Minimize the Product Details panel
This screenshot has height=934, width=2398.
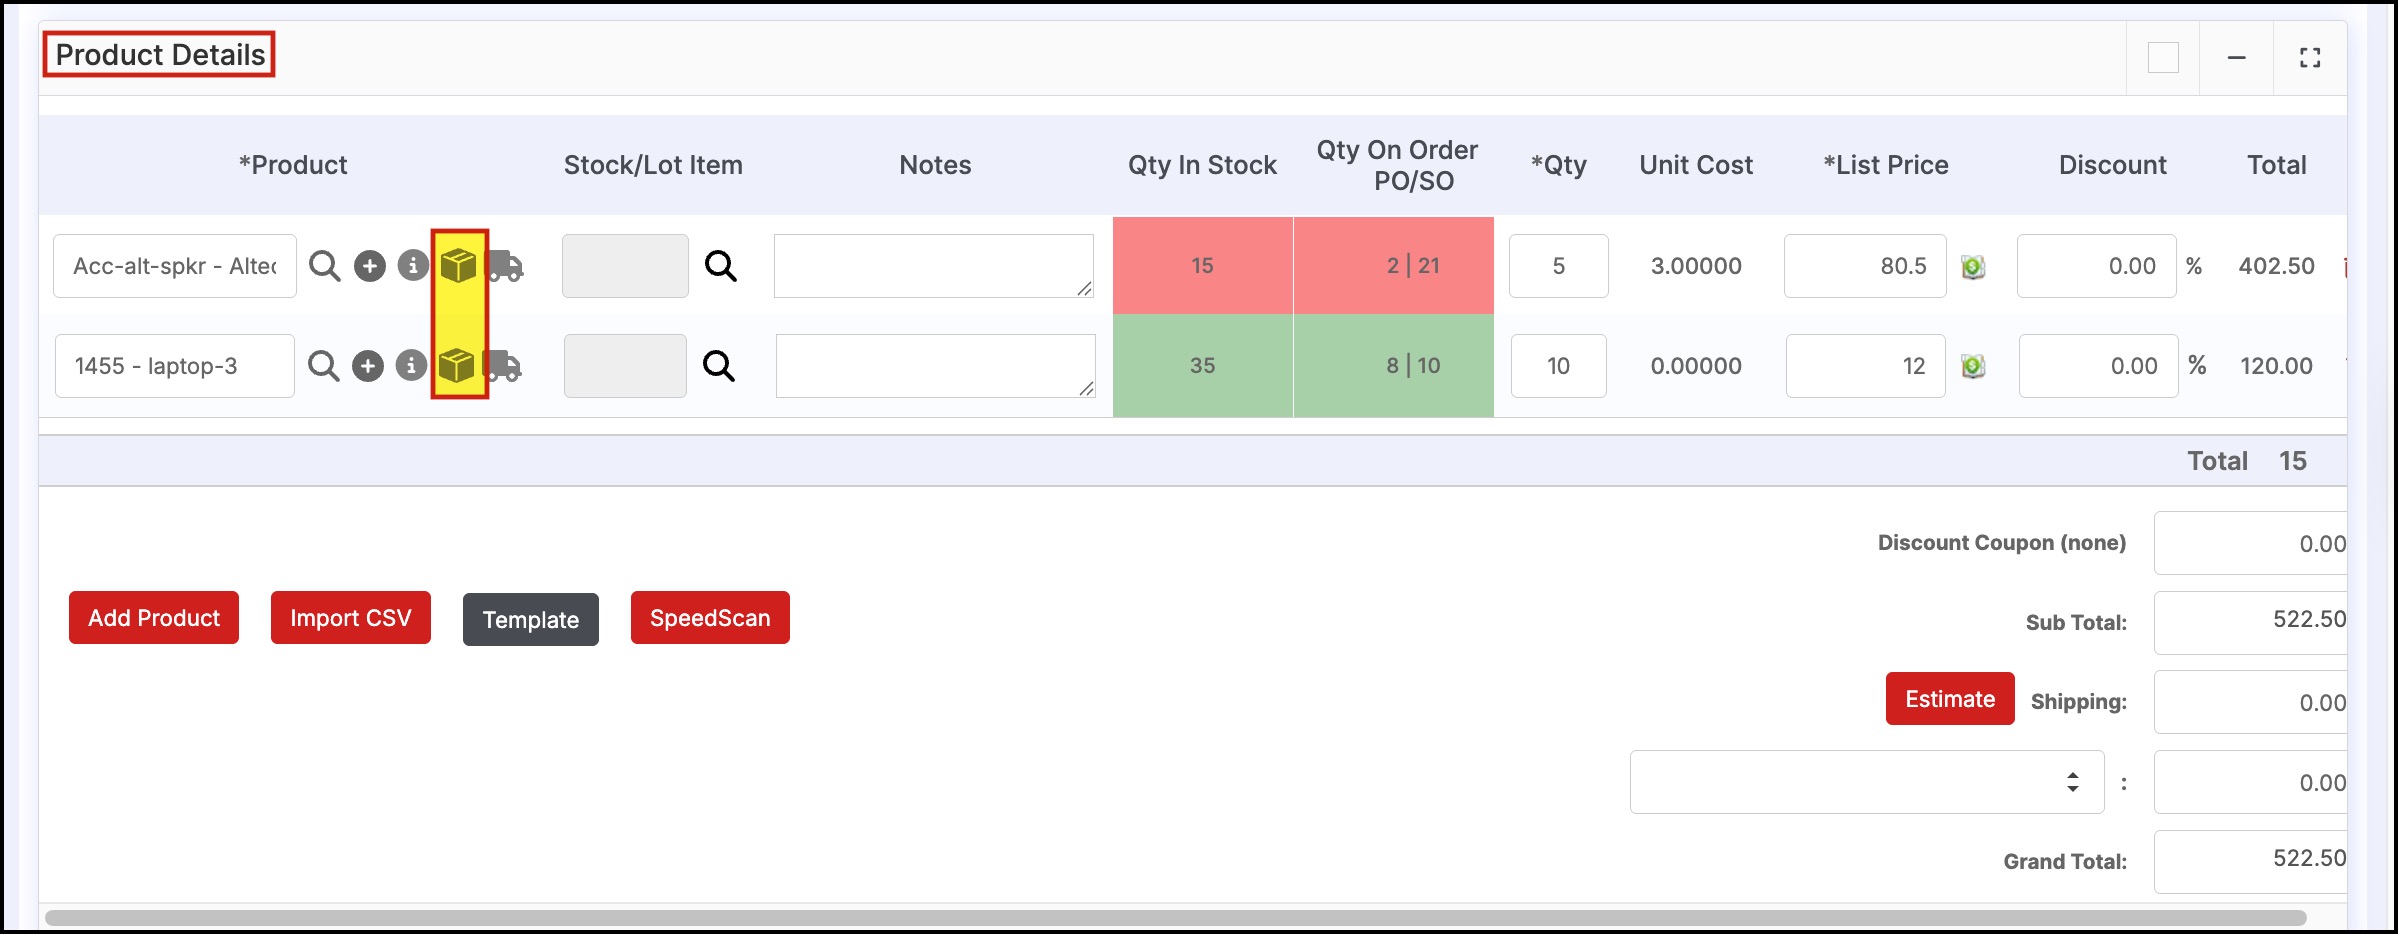2237,58
